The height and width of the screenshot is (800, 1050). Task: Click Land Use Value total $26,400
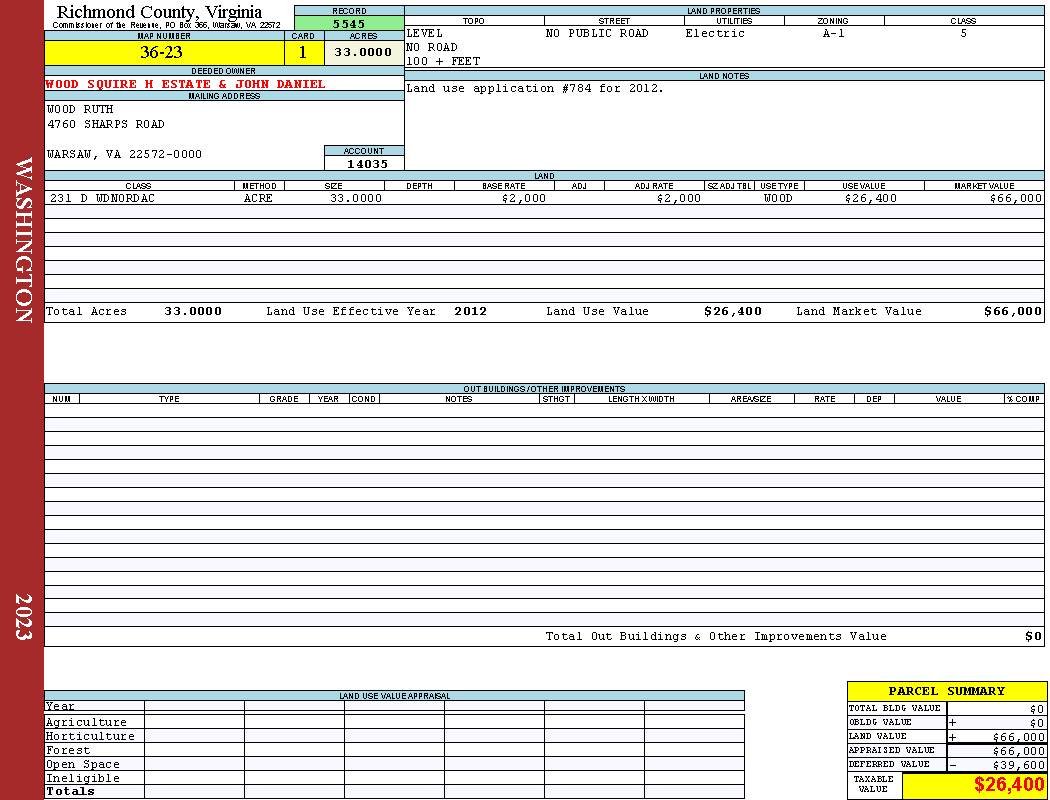click(733, 311)
